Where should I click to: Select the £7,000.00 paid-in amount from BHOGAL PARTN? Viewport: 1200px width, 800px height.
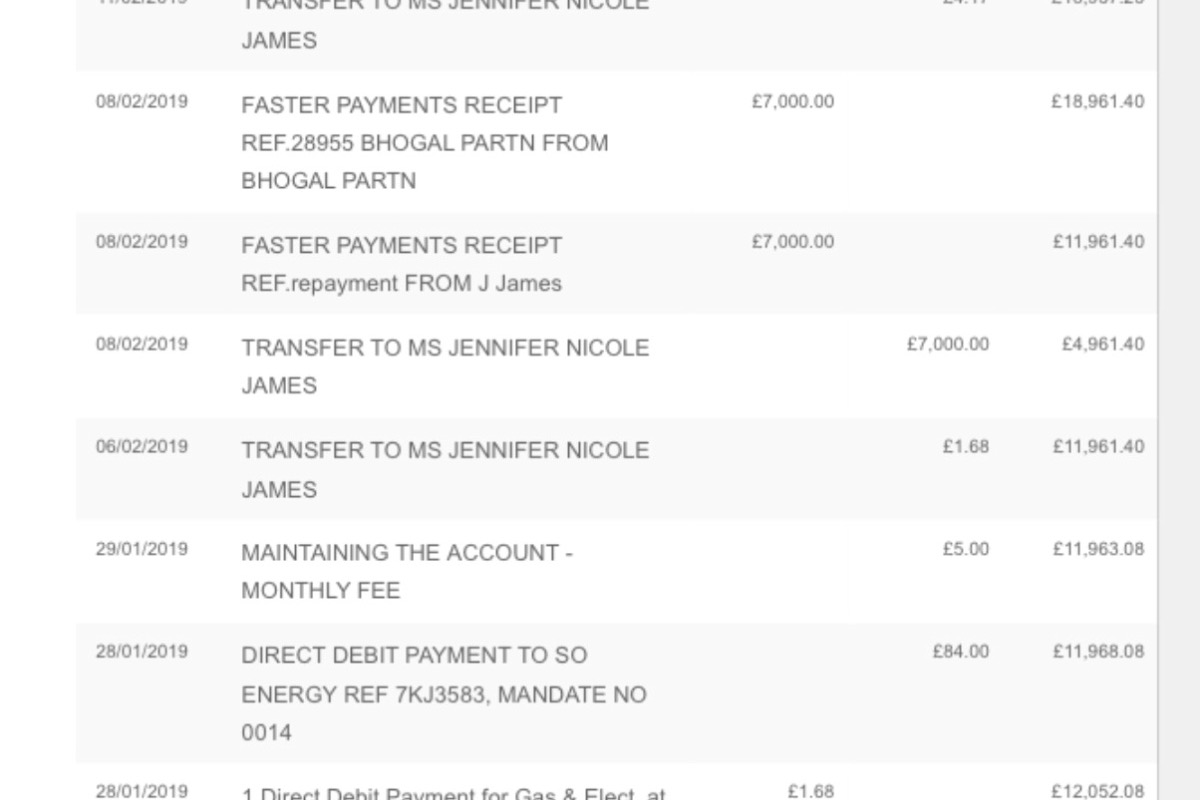[792, 102]
